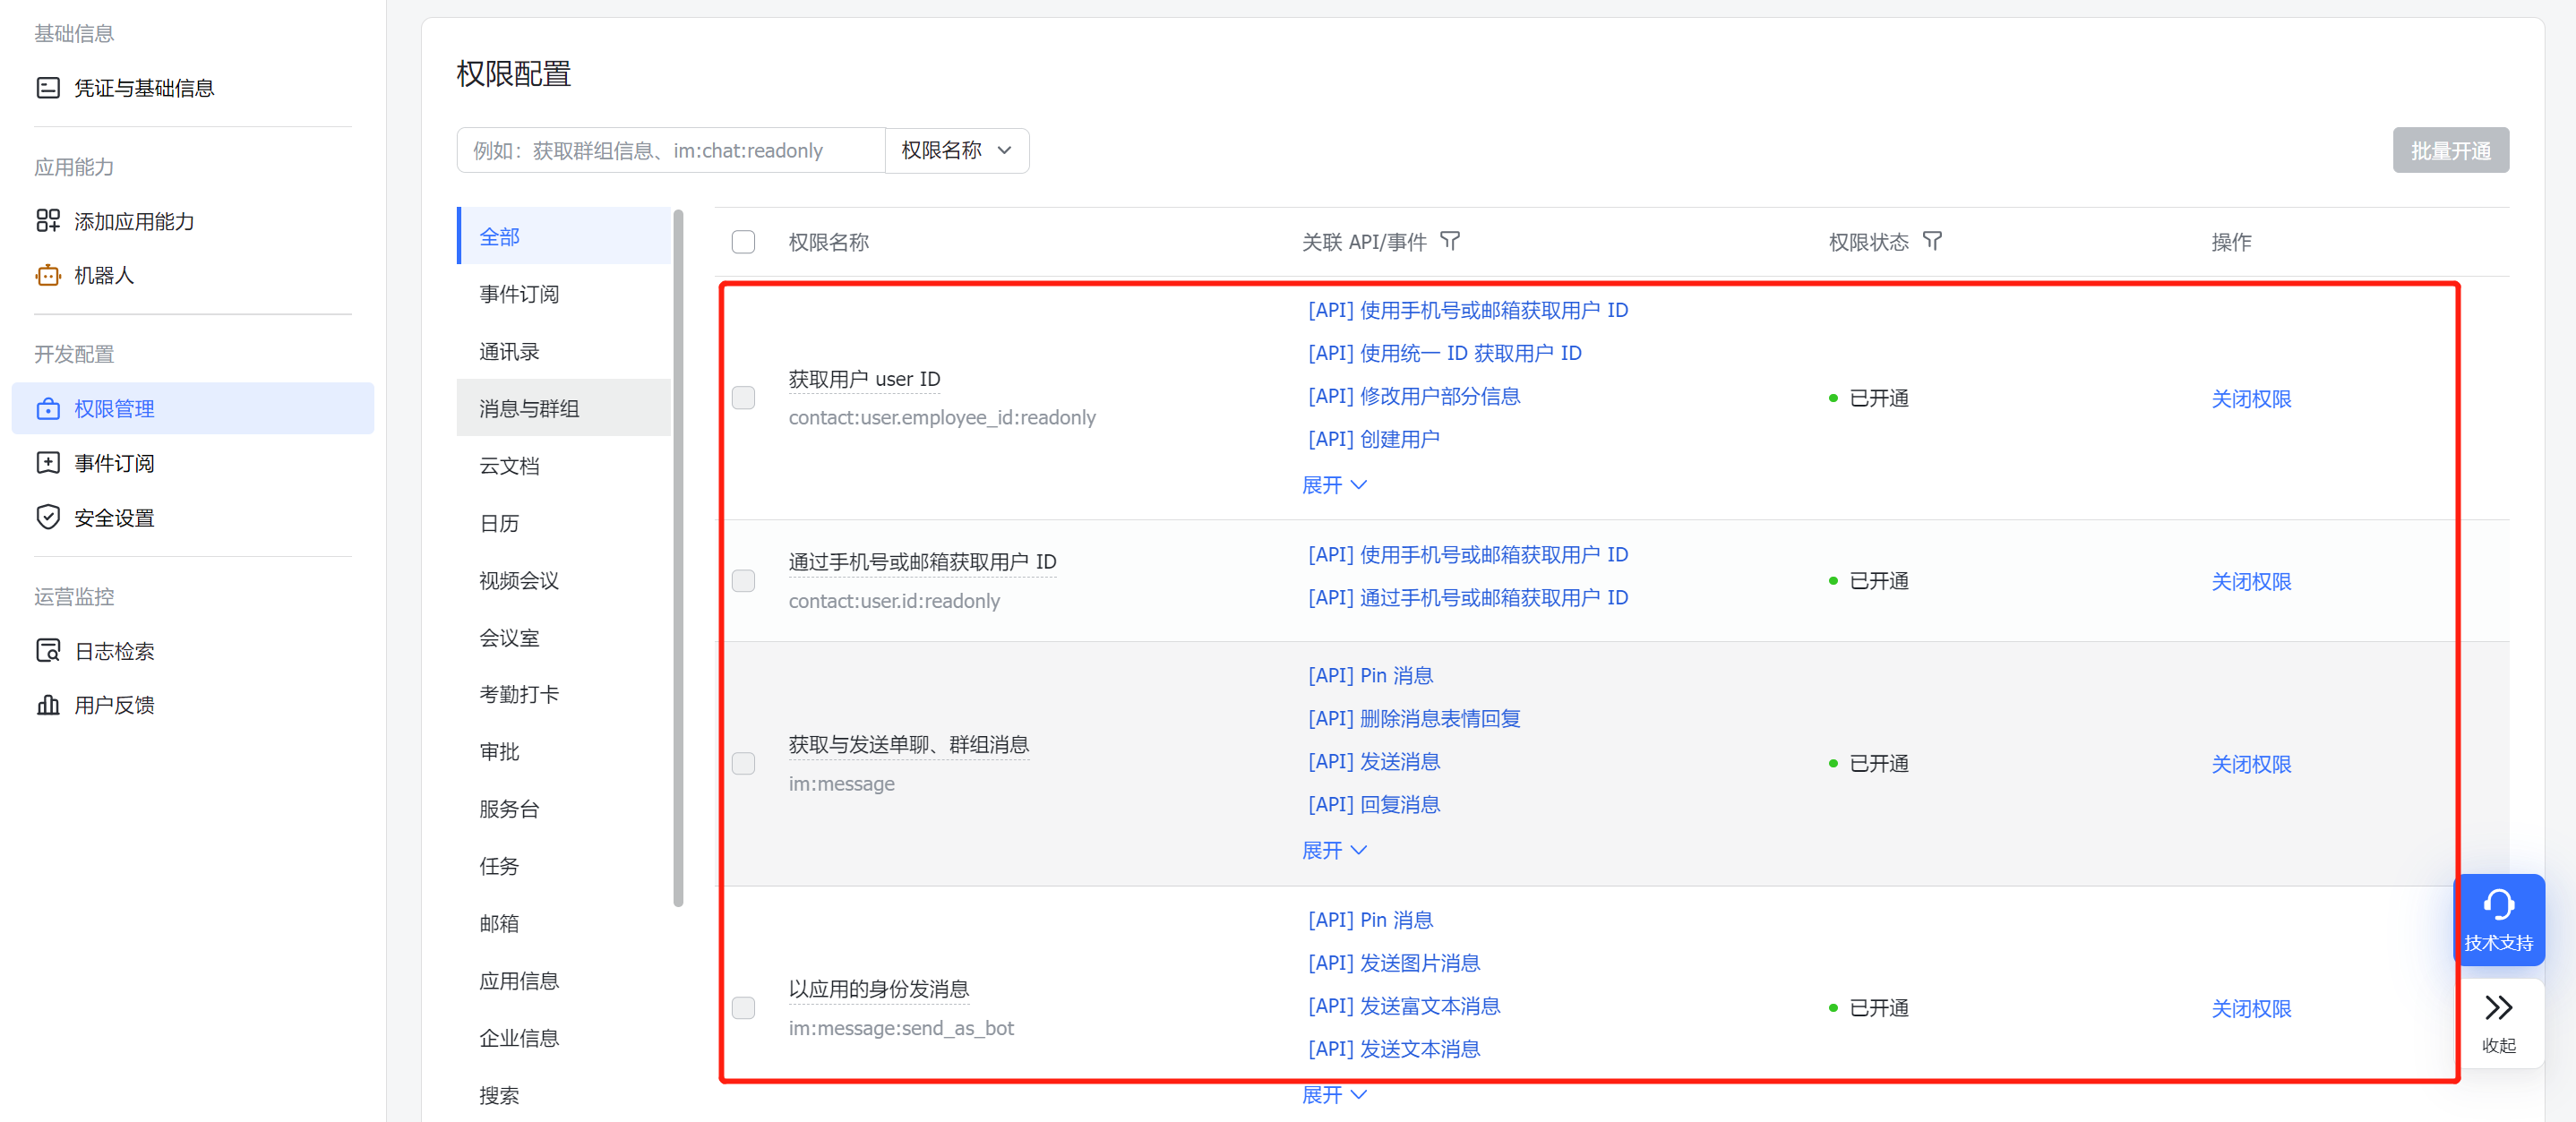Click the security settings shield icon

point(47,517)
